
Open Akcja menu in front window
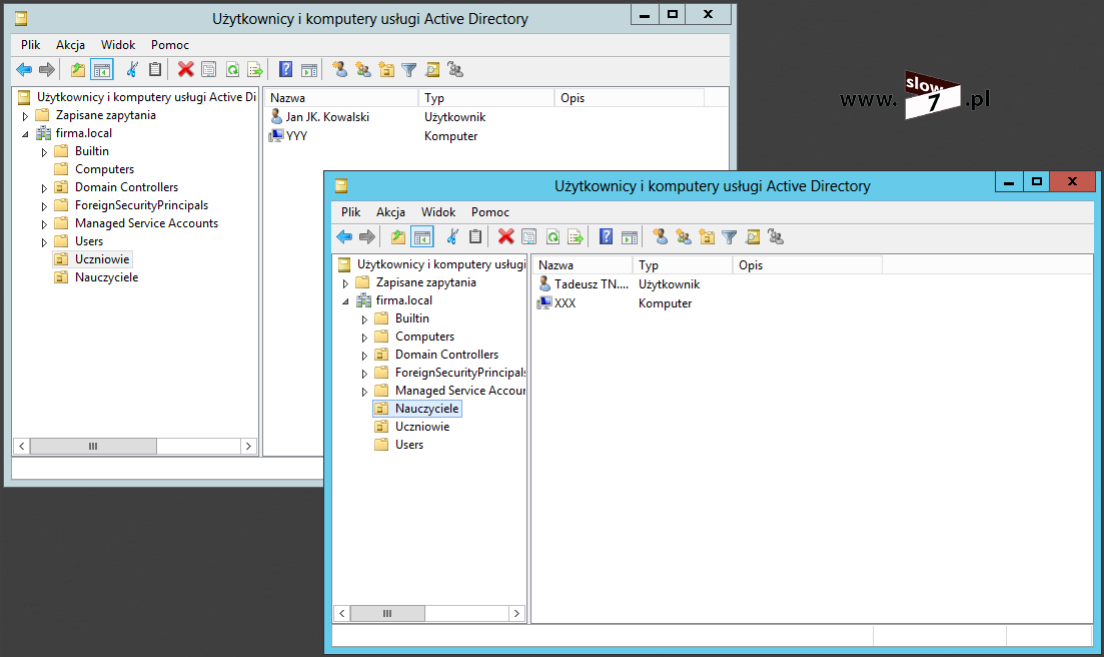[390, 212]
